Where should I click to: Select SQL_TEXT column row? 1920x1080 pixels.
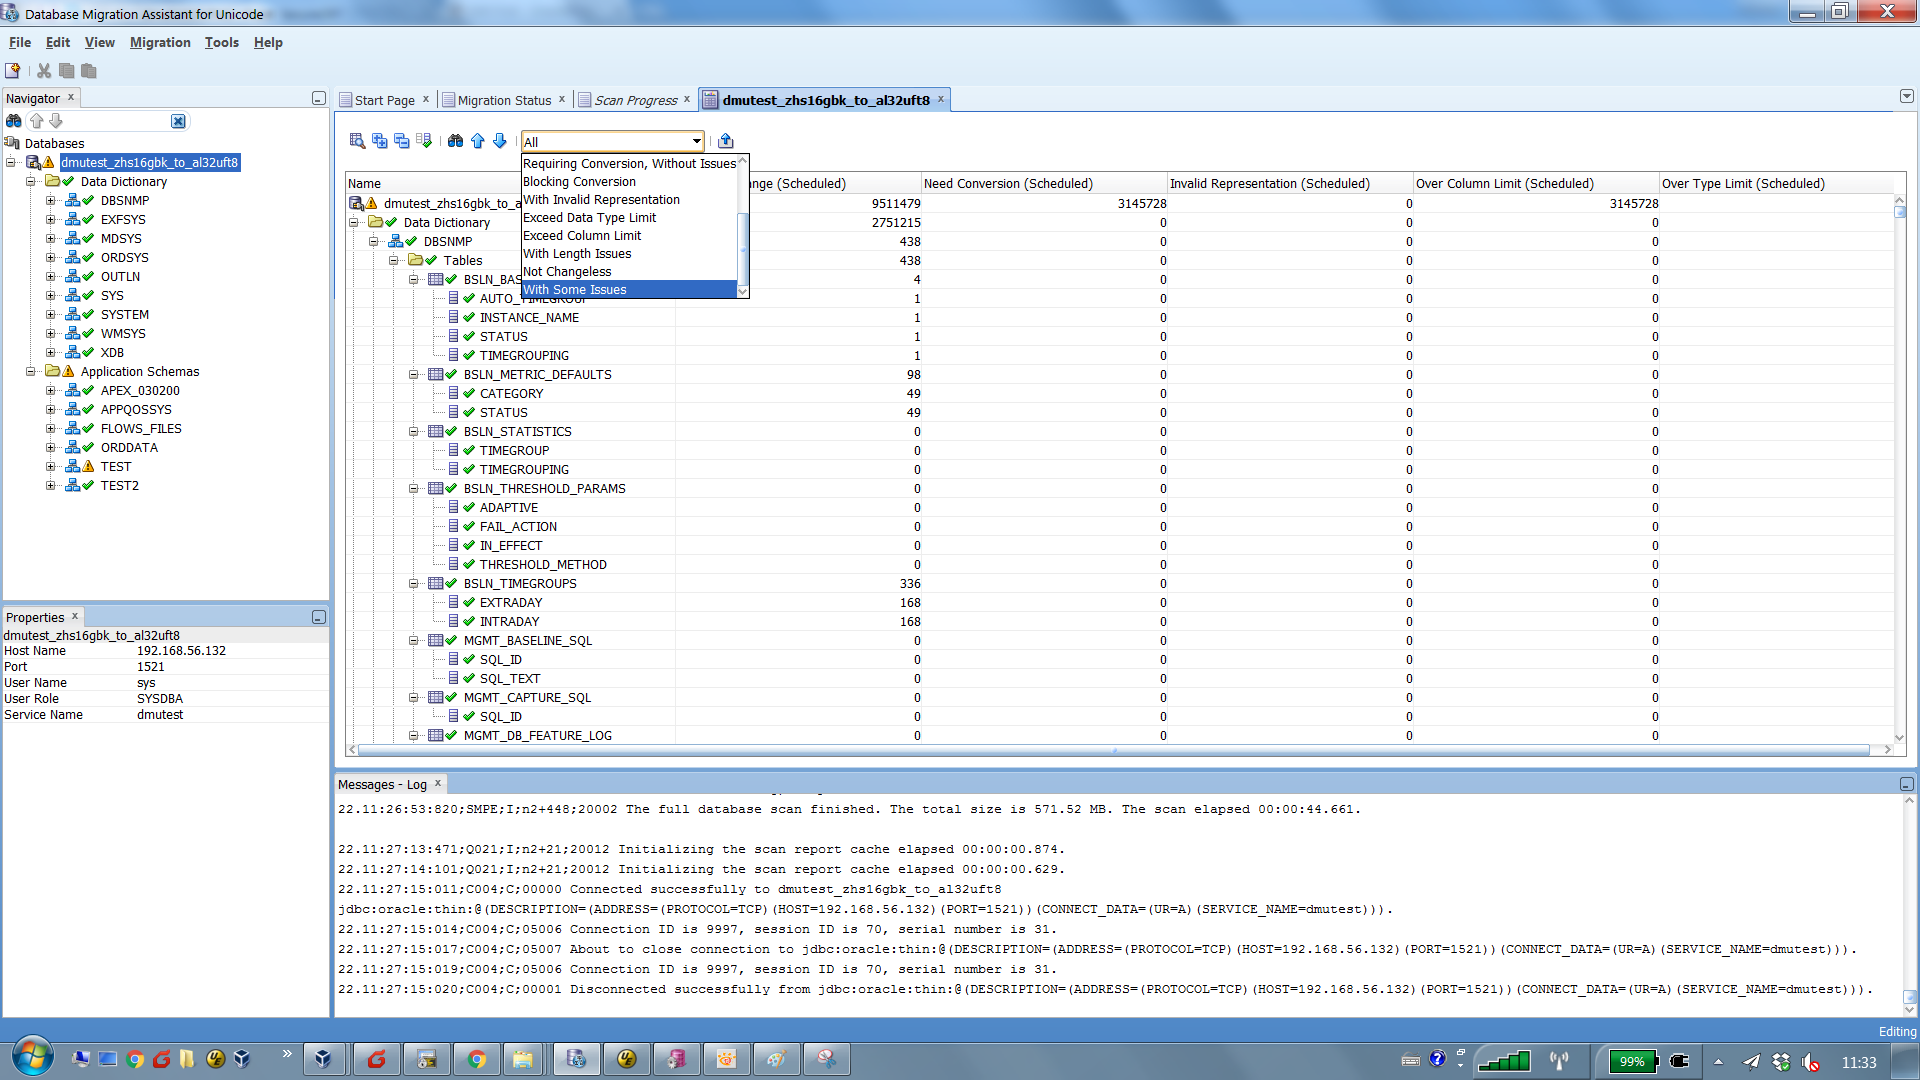tap(510, 679)
